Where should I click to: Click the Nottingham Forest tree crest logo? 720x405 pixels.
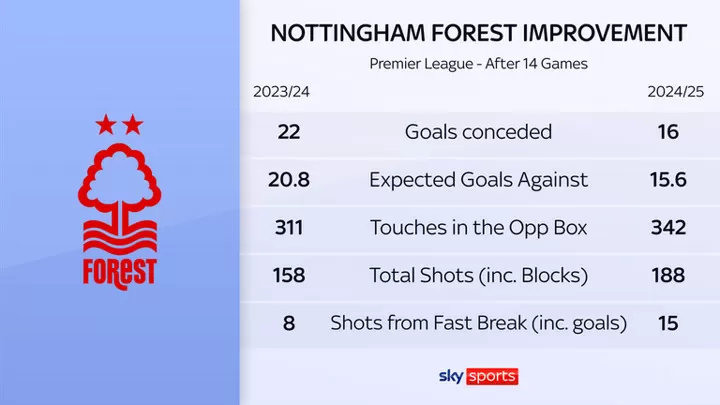click(119, 202)
